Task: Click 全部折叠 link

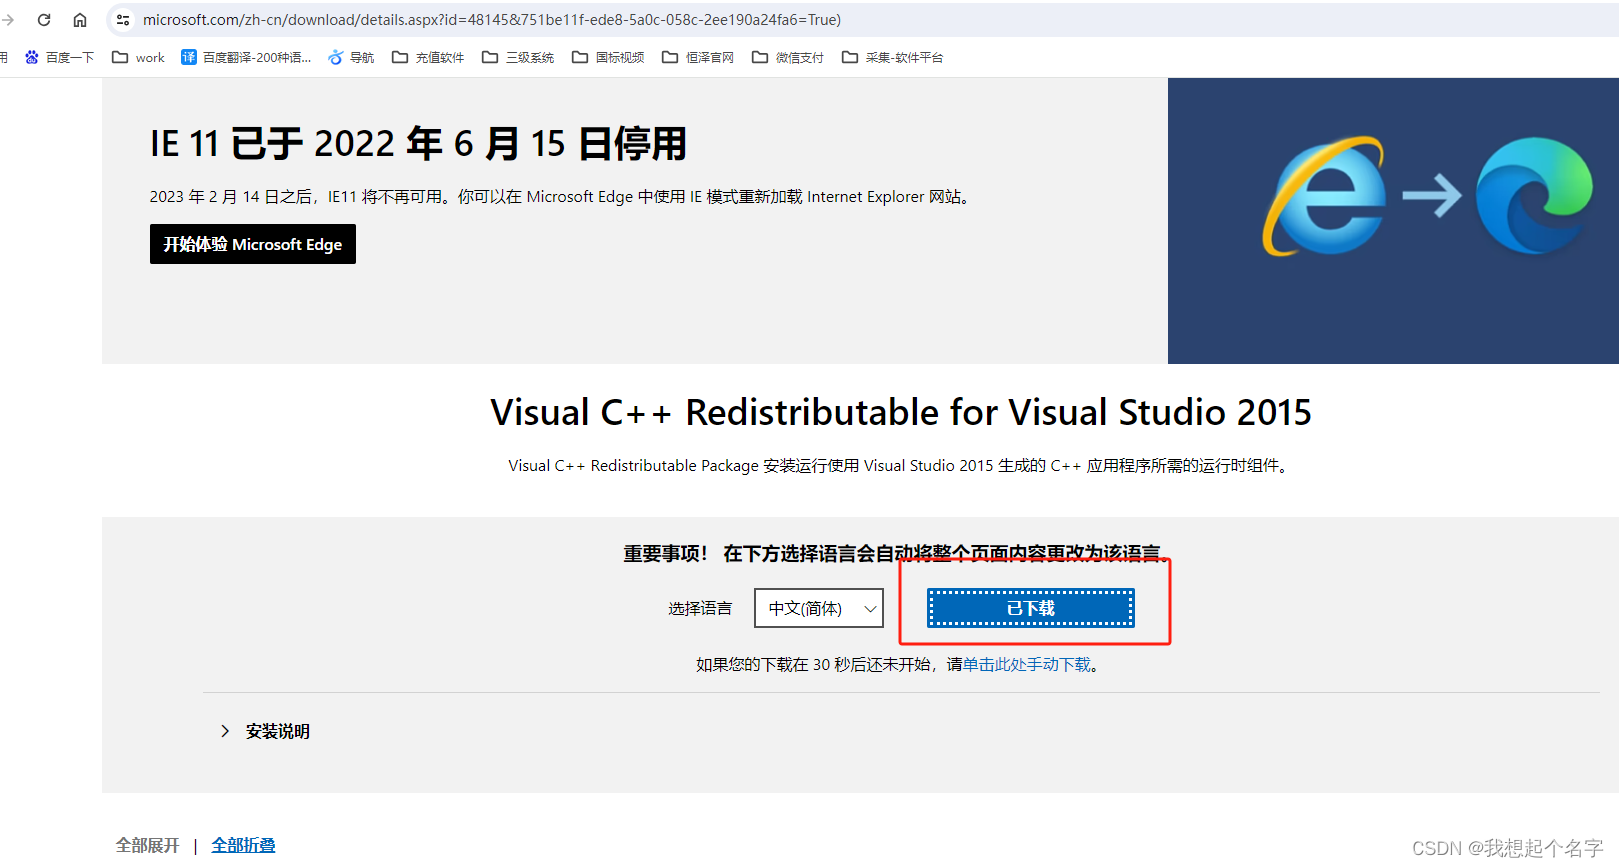Action: (243, 845)
